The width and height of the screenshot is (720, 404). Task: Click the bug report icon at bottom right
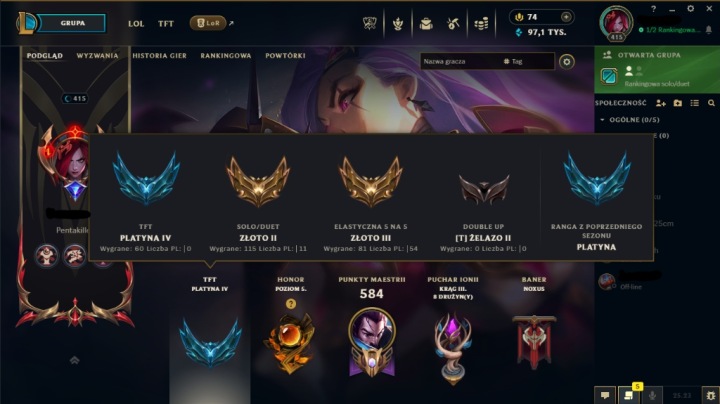click(x=711, y=395)
